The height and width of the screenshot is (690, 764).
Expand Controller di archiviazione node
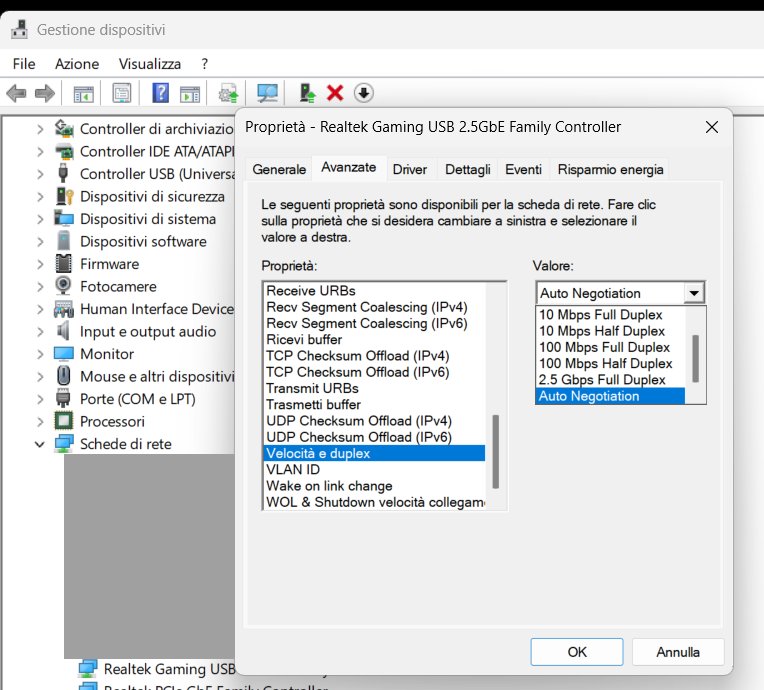[x=40, y=129]
